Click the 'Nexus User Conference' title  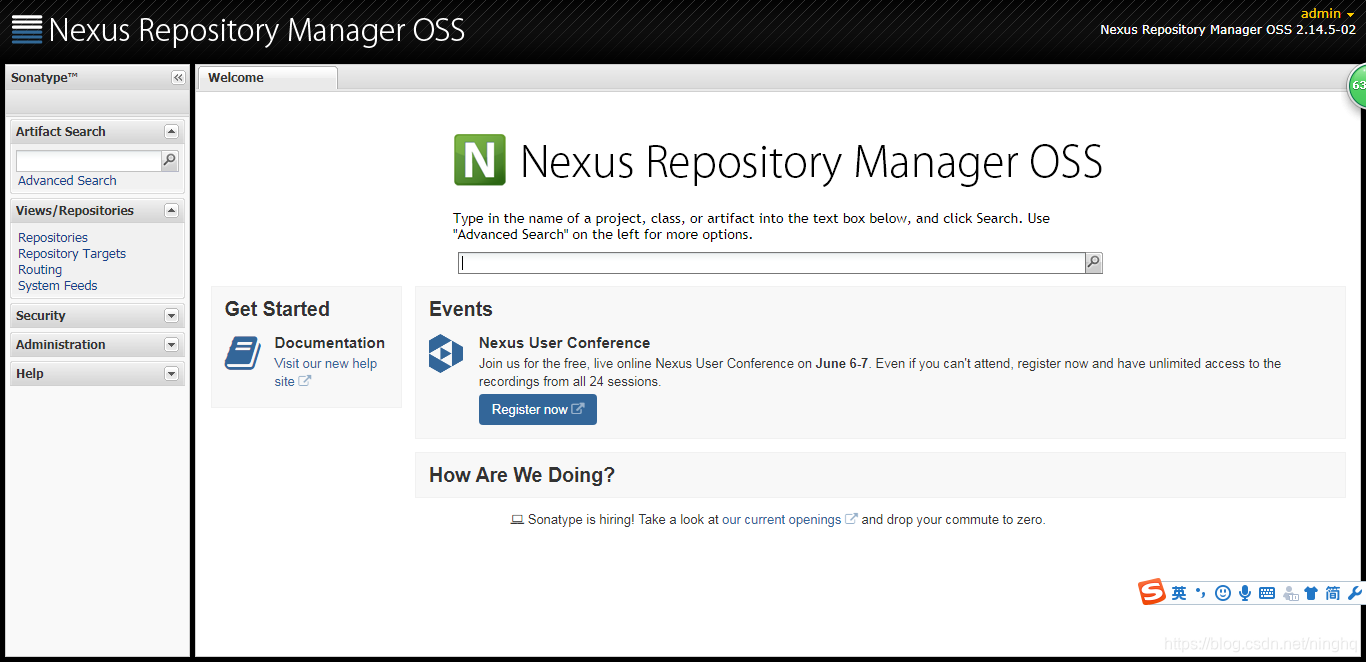564,343
